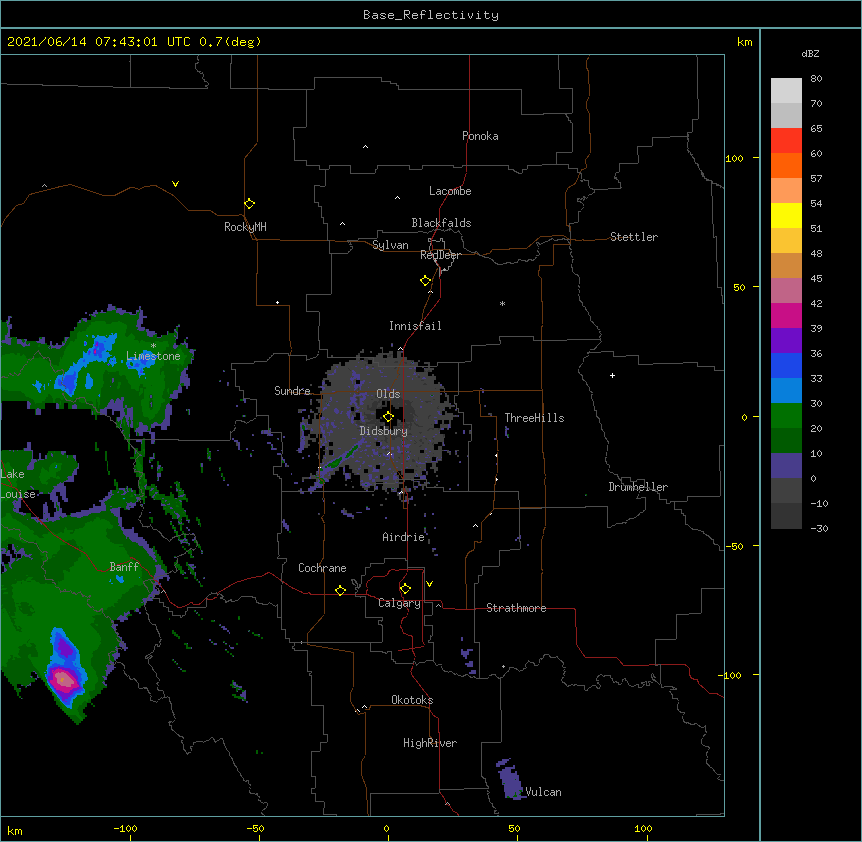The height and width of the screenshot is (842, 862).
Task: Click the HighRiver town label
Action: (x=430, y=743)
